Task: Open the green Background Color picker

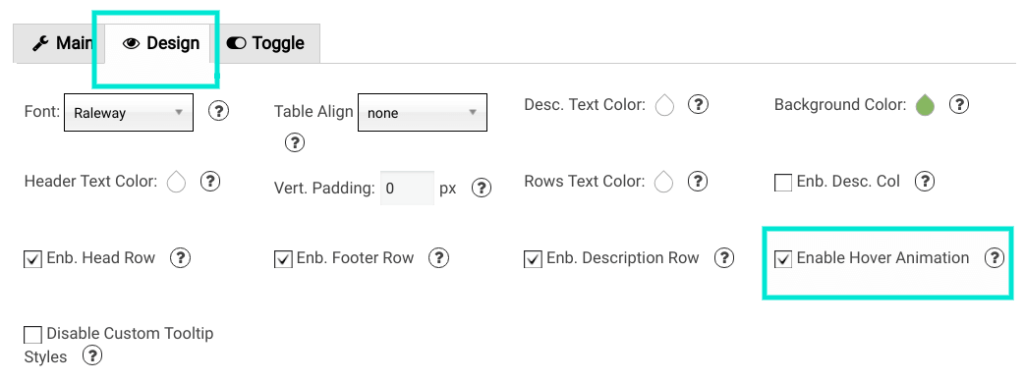Action: (925, 105)
